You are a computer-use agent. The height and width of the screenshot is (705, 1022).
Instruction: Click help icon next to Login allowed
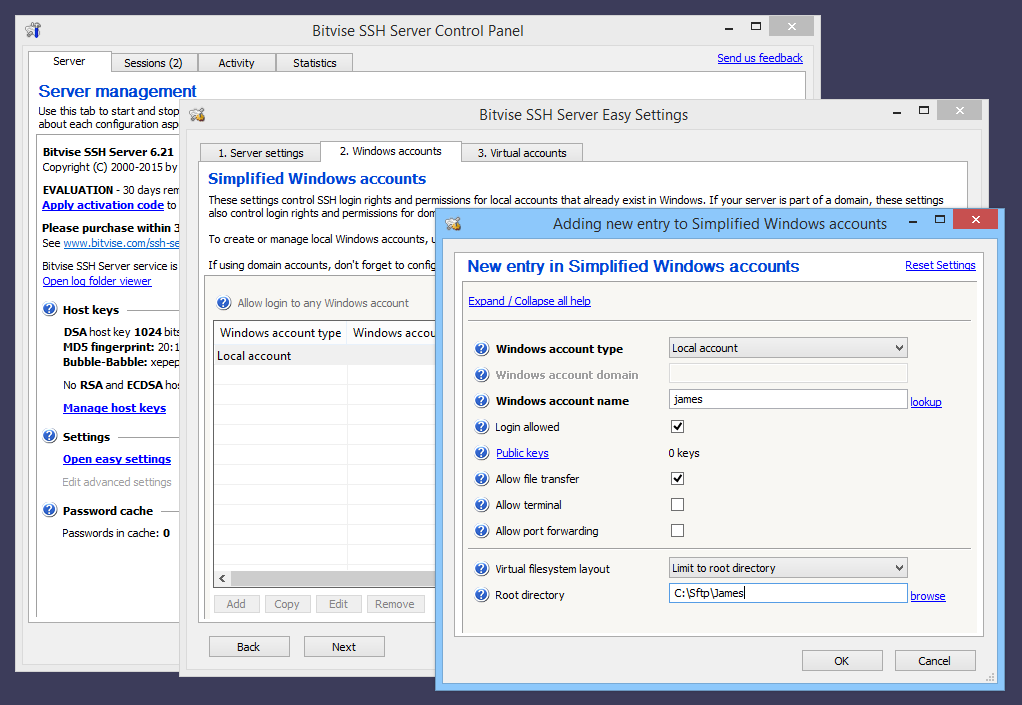pos(483,427)
